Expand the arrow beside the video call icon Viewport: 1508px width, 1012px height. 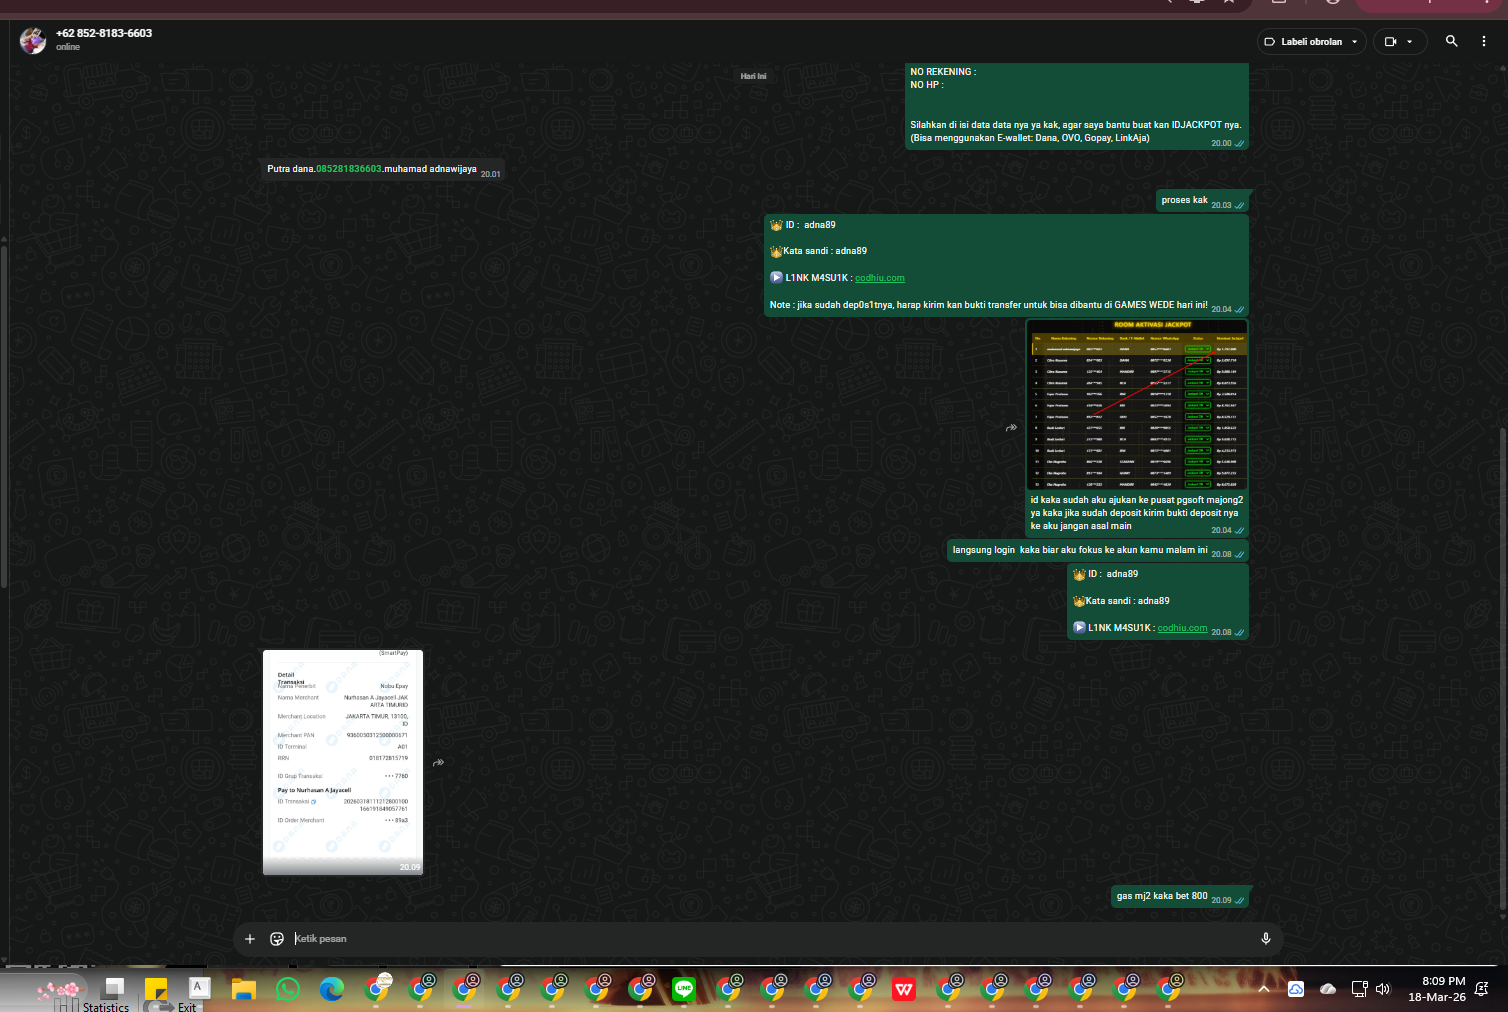[x=1410, y=42]
